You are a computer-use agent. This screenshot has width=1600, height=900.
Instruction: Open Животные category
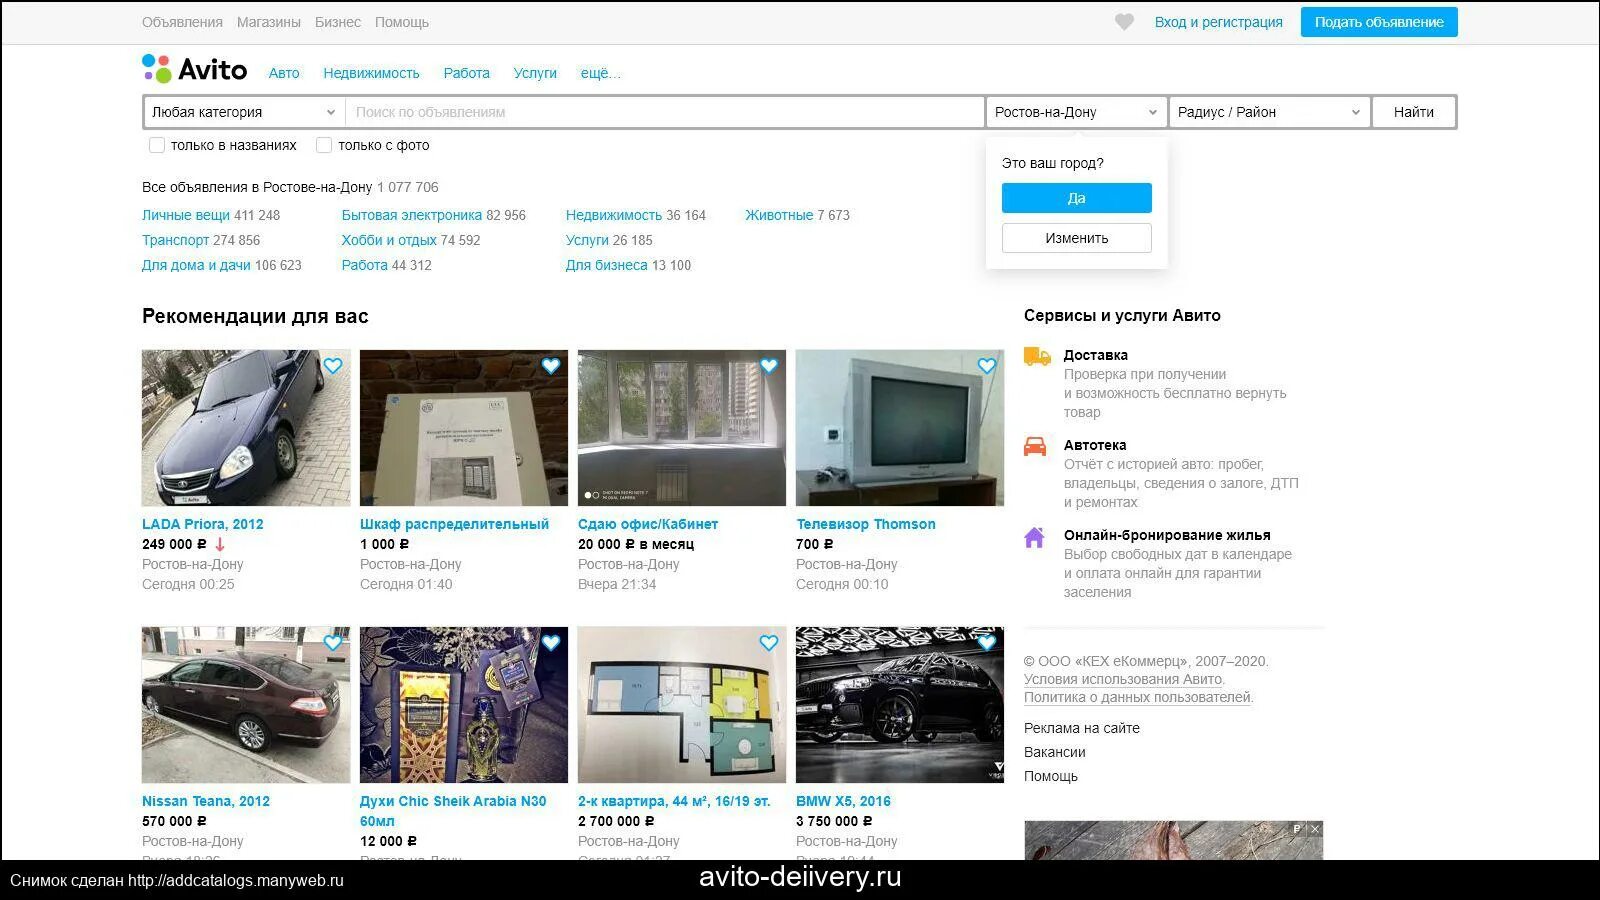coord(779,215)
